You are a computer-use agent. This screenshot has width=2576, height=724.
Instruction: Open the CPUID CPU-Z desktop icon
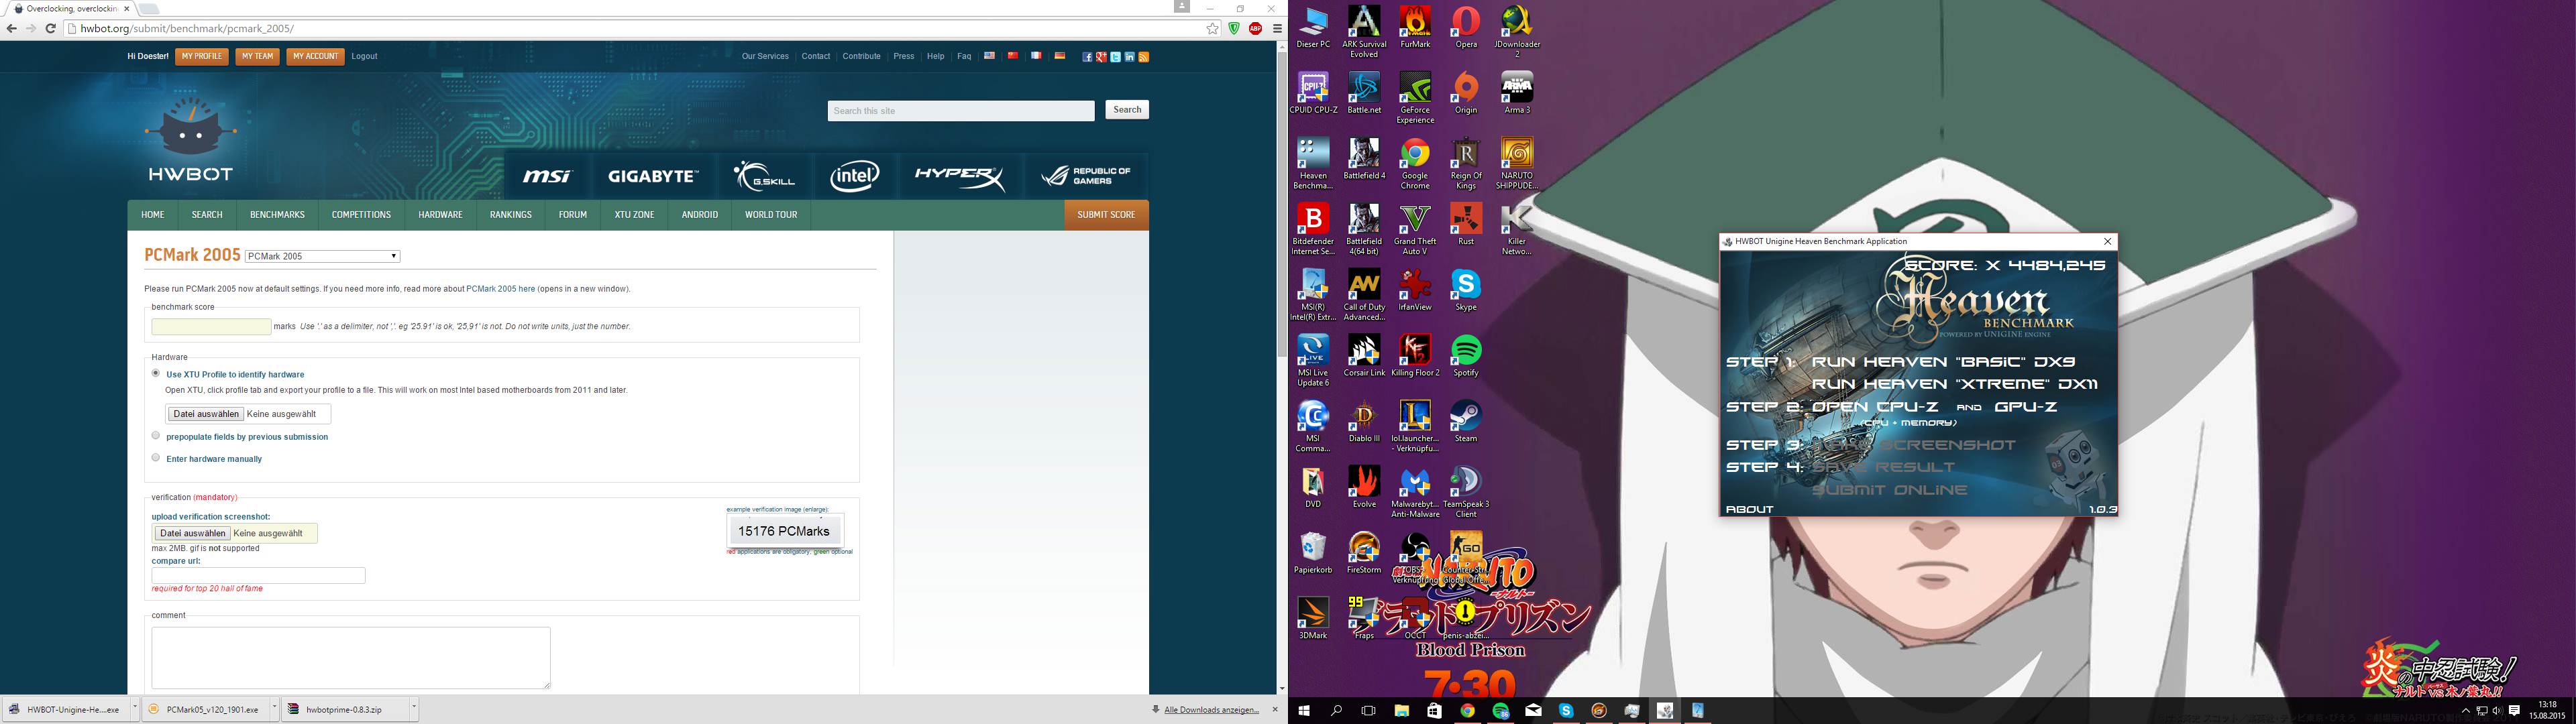(1313, 92)
